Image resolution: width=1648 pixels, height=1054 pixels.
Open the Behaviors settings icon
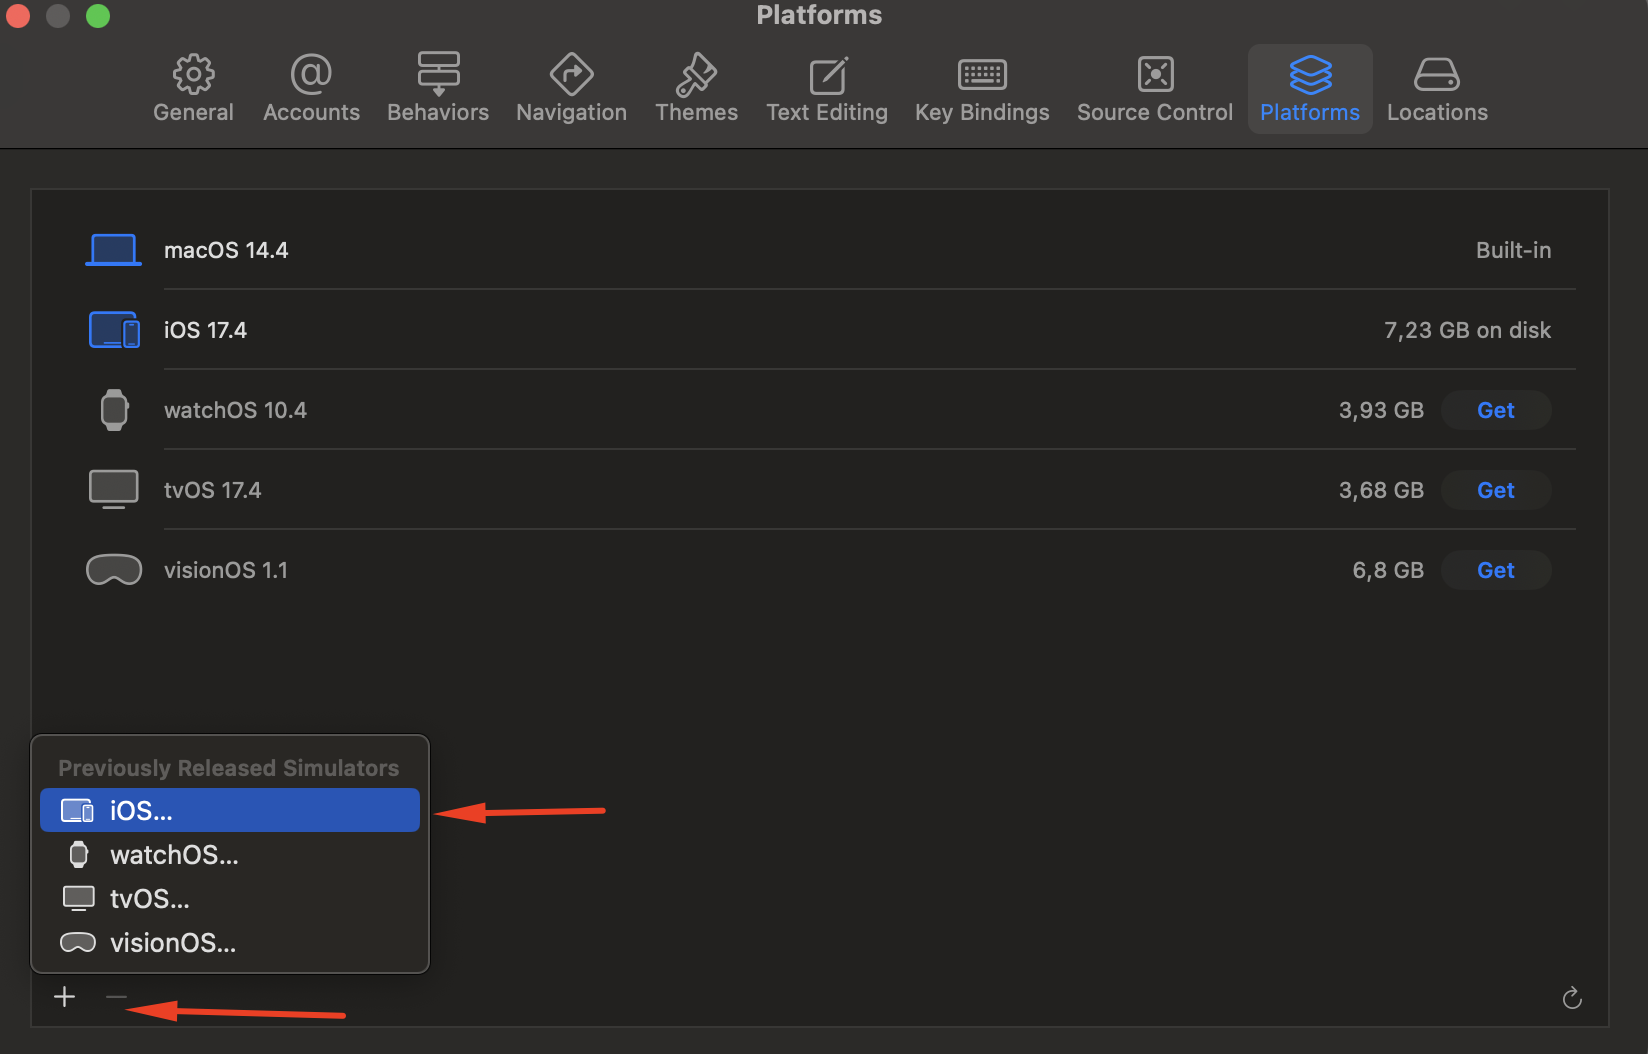[x=438, y=74]
